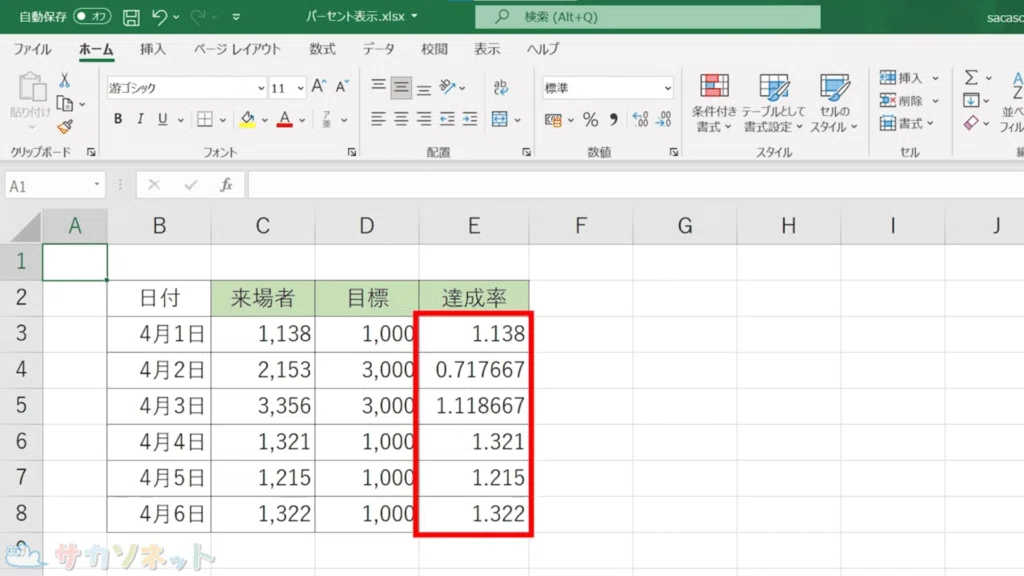Open the number format dropdown 標準
This screenshot has height=576, width=1024.
[667, 88]
